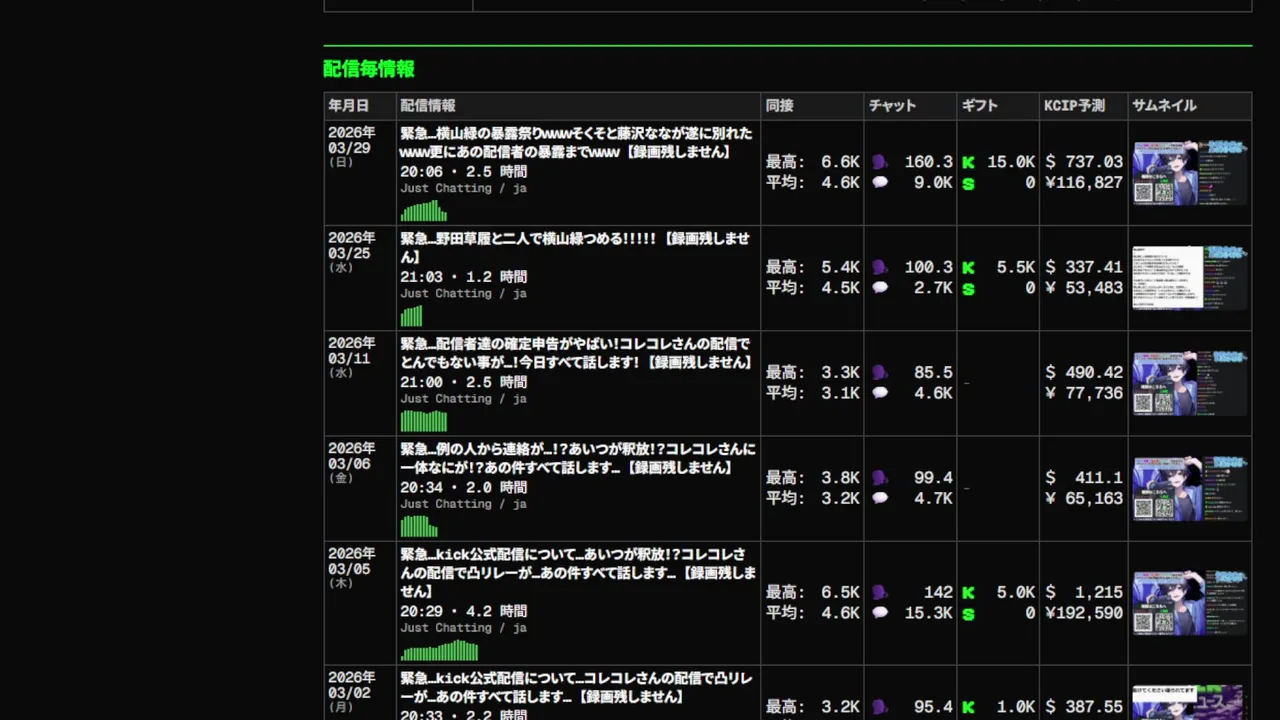
Task: Click white speech bubble icon in 03/29 row
Action: [880, 182]
